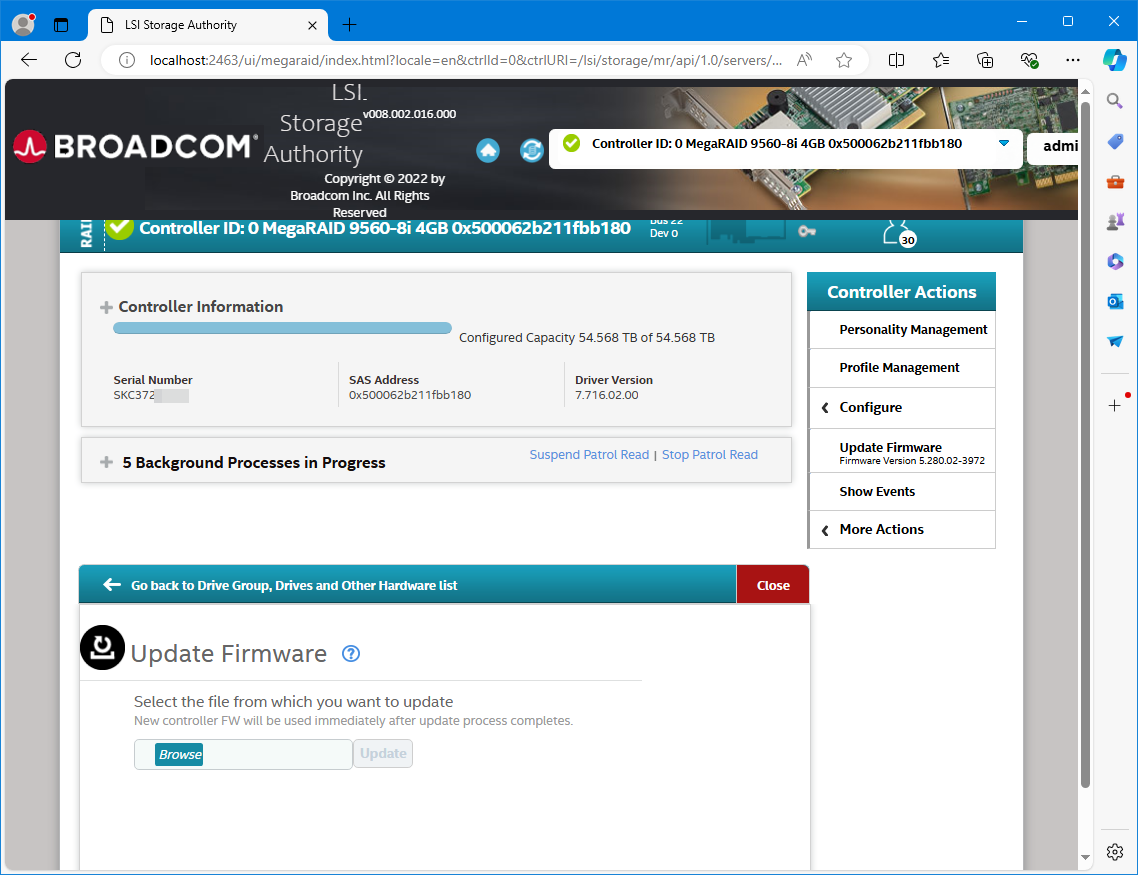Open the sidebar paper plane icon

[1115, 341]
